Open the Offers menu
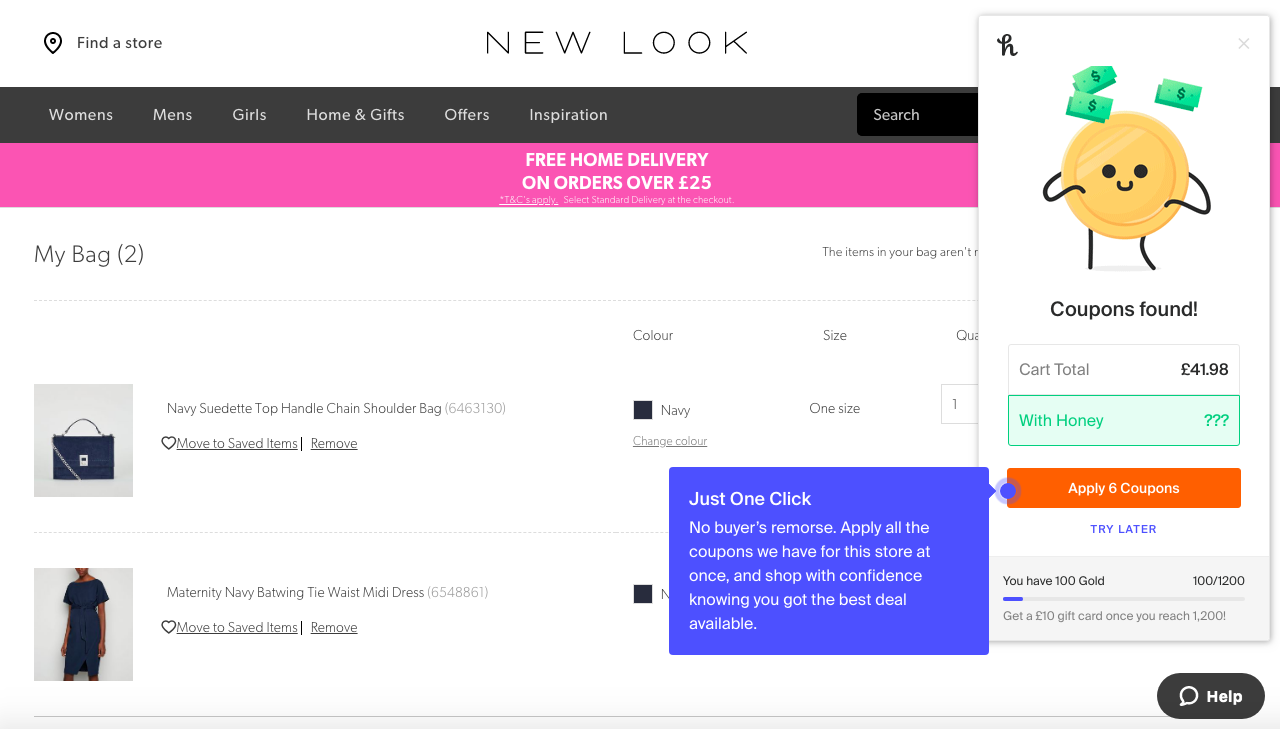This screenshot has width=1280, height=729. point(467,115)
